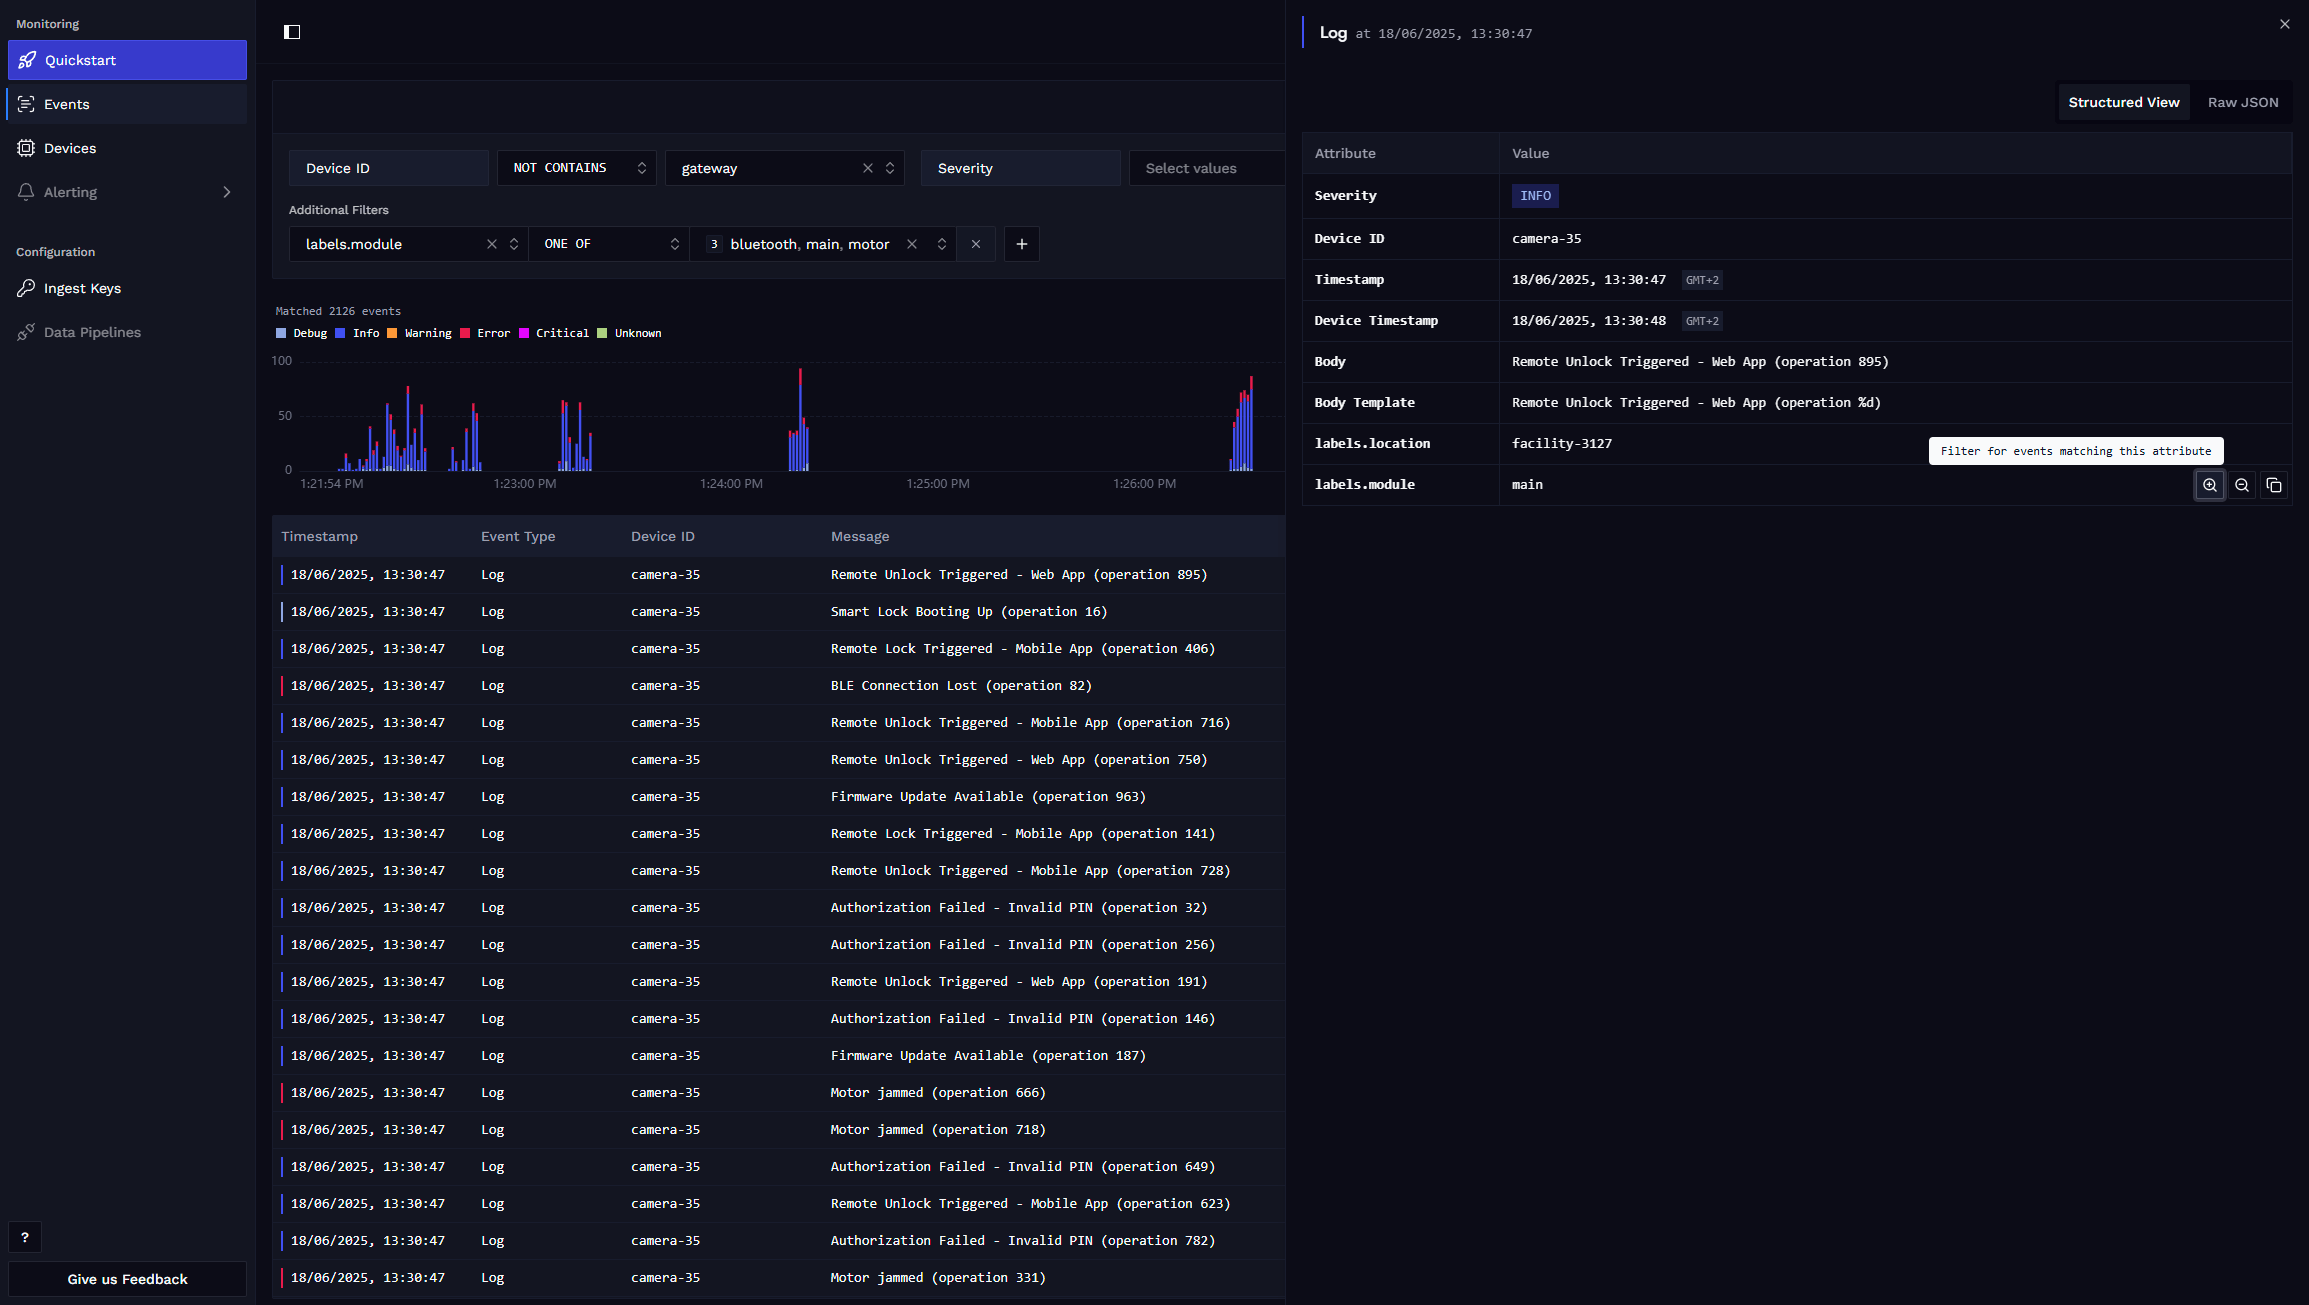Viewport: 2309px width, 1305px height.
Task: Select the camera-35 value in details panel
Action: (1547, 238)
